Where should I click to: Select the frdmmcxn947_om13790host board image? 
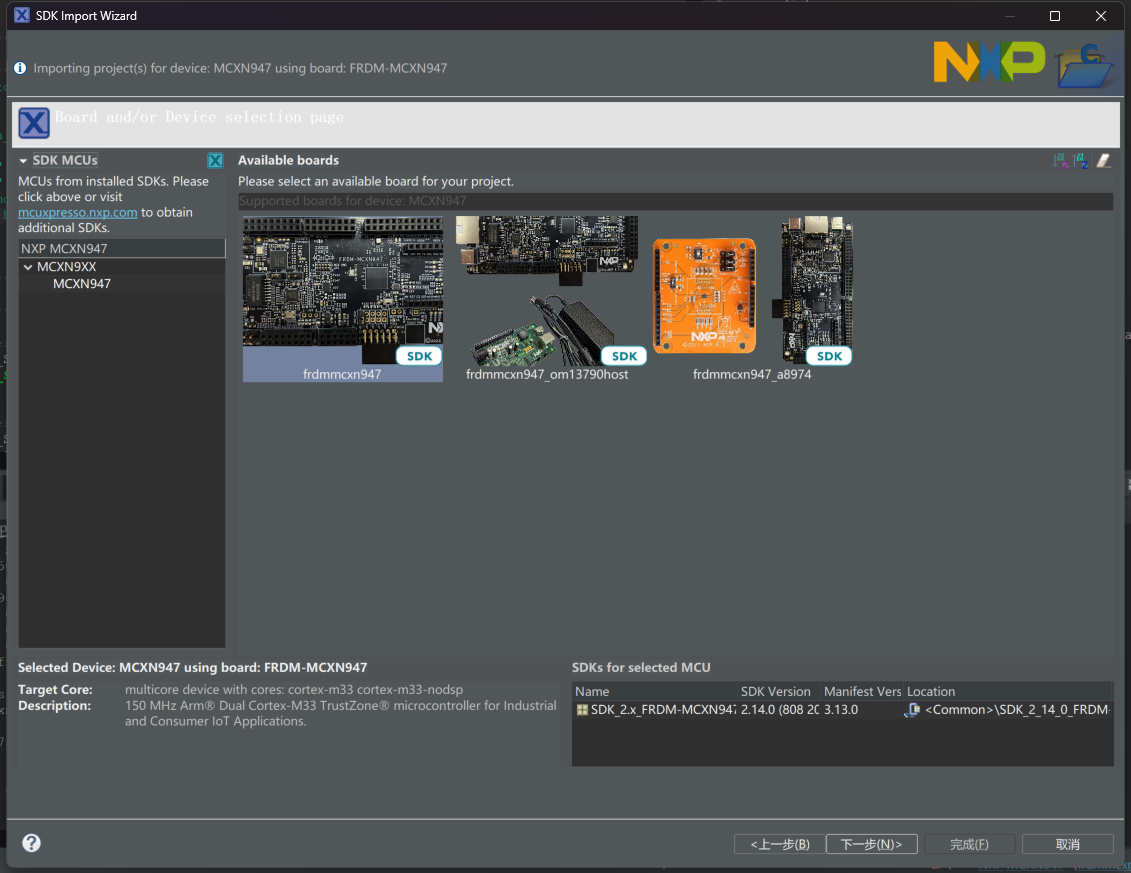547,290
